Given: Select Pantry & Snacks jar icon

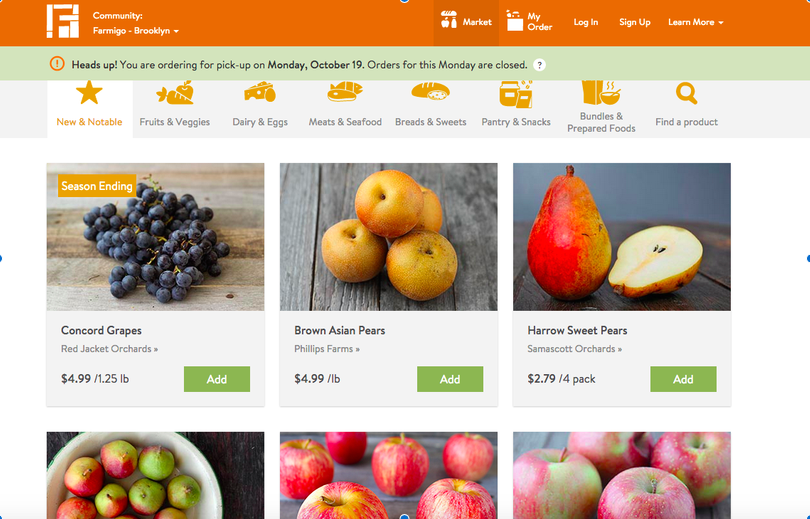Looking at the screenshot, I should click(x=516, y=93).
